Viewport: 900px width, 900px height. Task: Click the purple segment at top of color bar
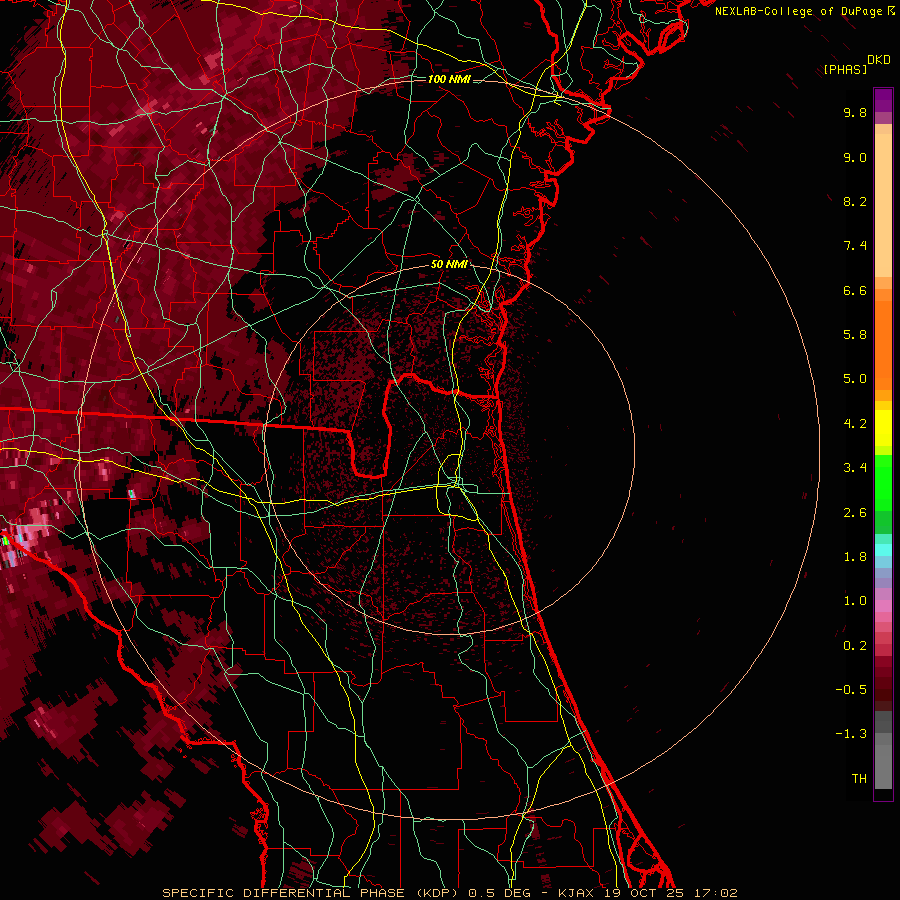click(883, 100)
